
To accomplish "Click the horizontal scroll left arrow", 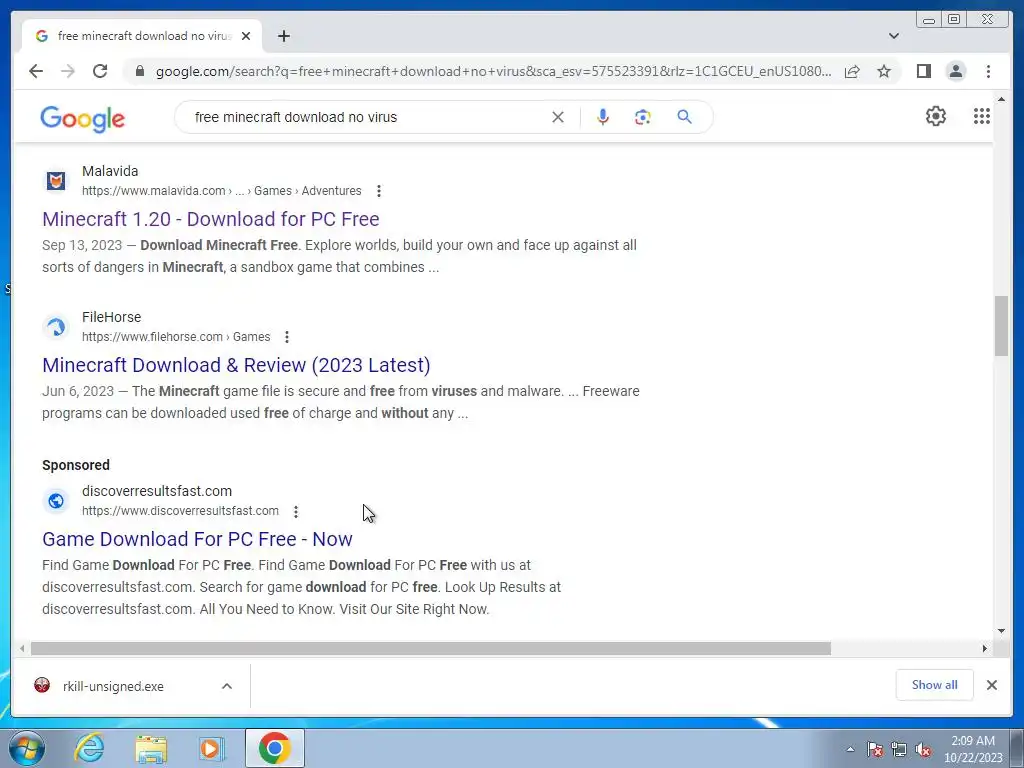I will click(22, 648).
